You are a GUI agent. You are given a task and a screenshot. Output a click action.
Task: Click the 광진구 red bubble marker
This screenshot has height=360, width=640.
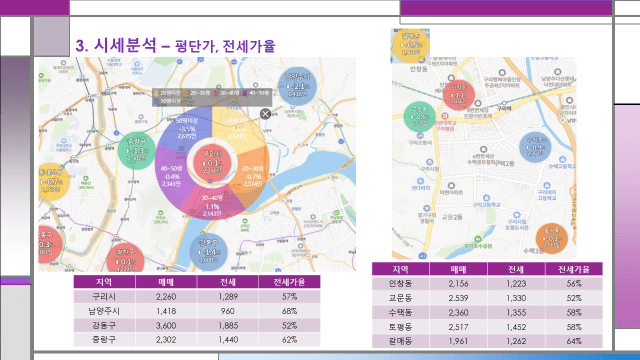pyautogui.click(x=125, y=258)
